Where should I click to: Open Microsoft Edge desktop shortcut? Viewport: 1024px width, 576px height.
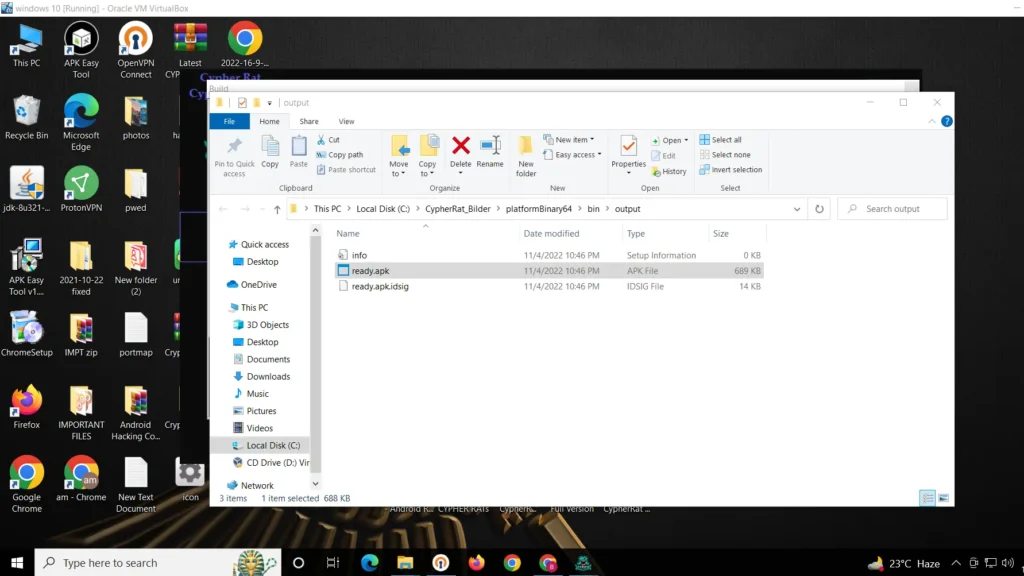coord(81,123)
